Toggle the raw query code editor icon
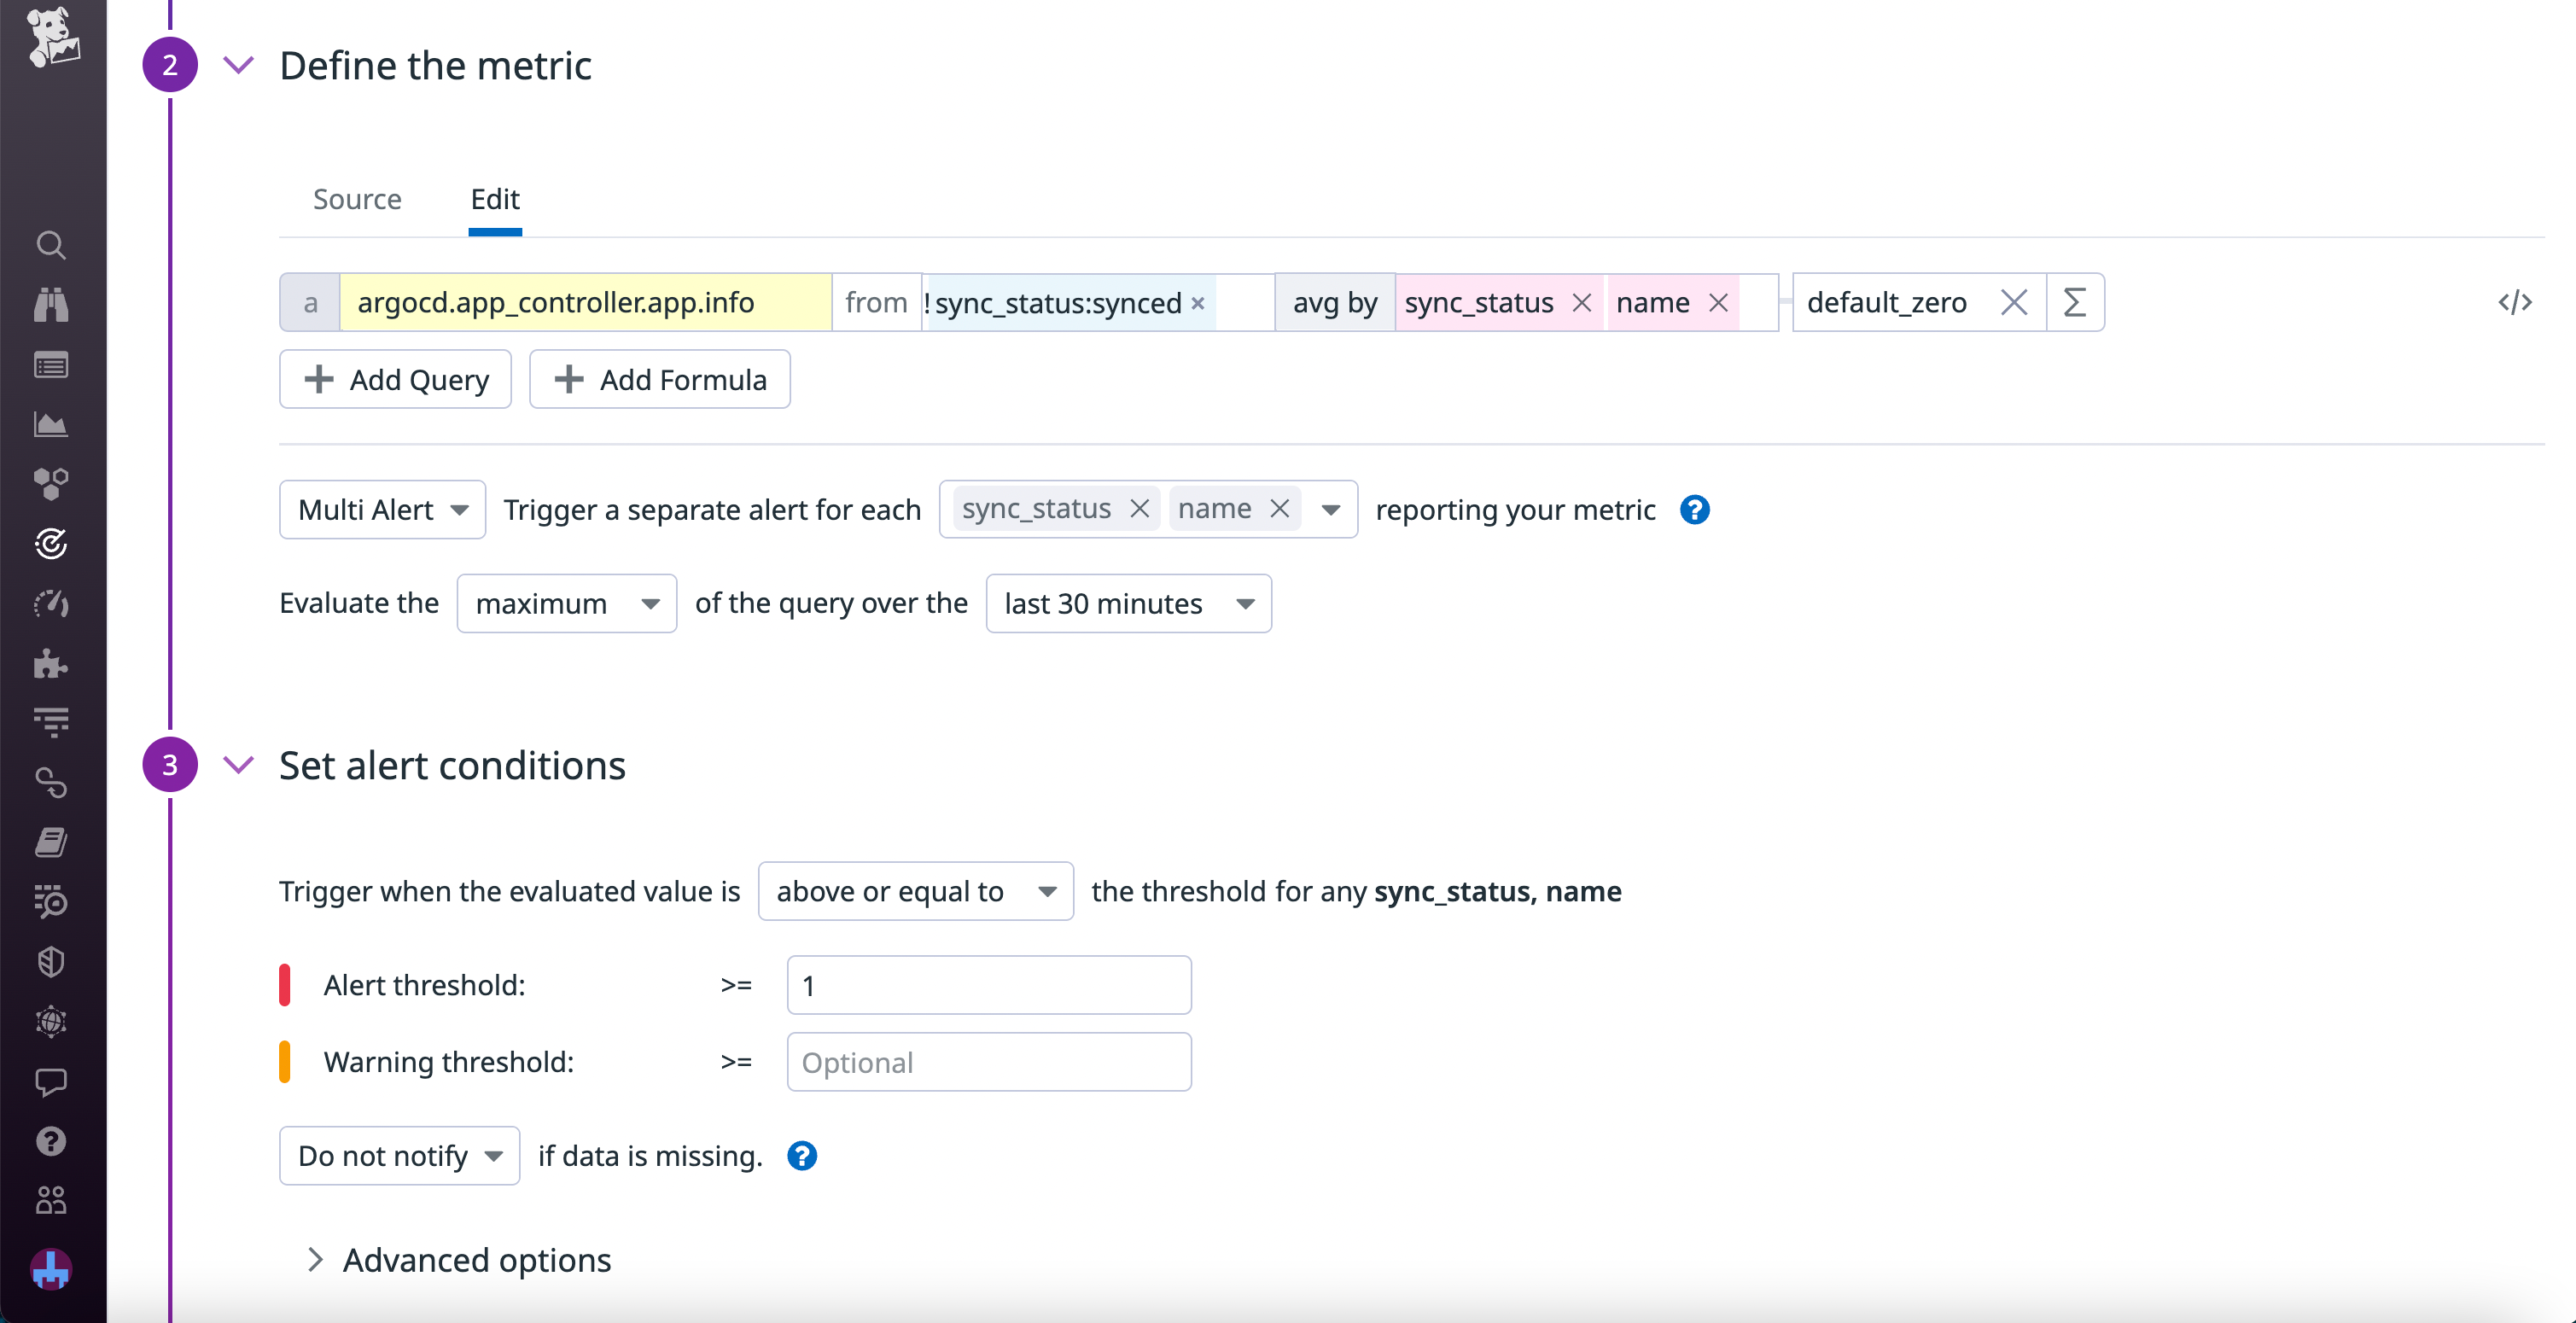The height and width of the screenshot is (1323, 2576). tap(2514, 302)
